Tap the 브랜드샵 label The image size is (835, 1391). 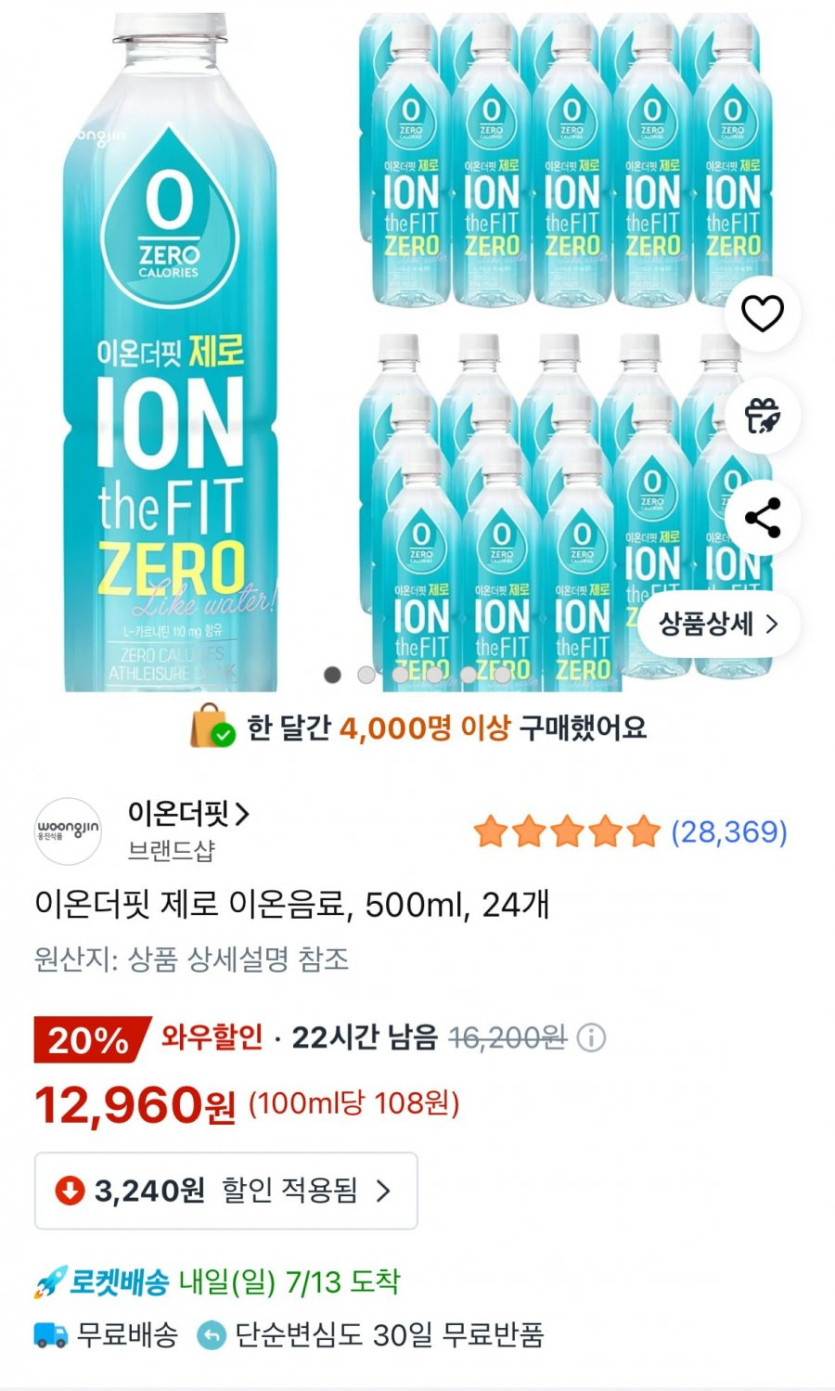click(171, 851)
